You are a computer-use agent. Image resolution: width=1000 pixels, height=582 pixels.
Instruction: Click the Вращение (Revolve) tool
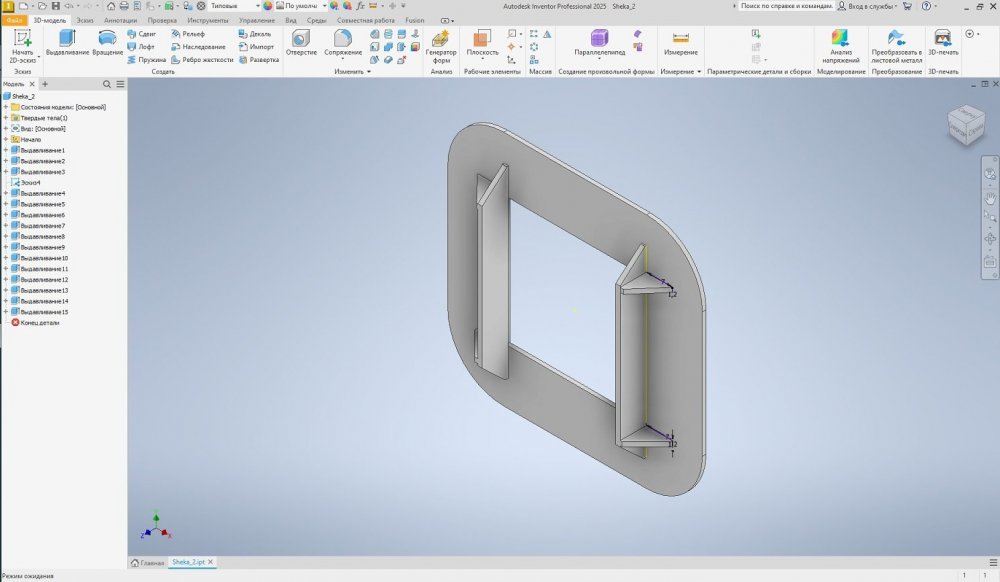pos(108,42)
